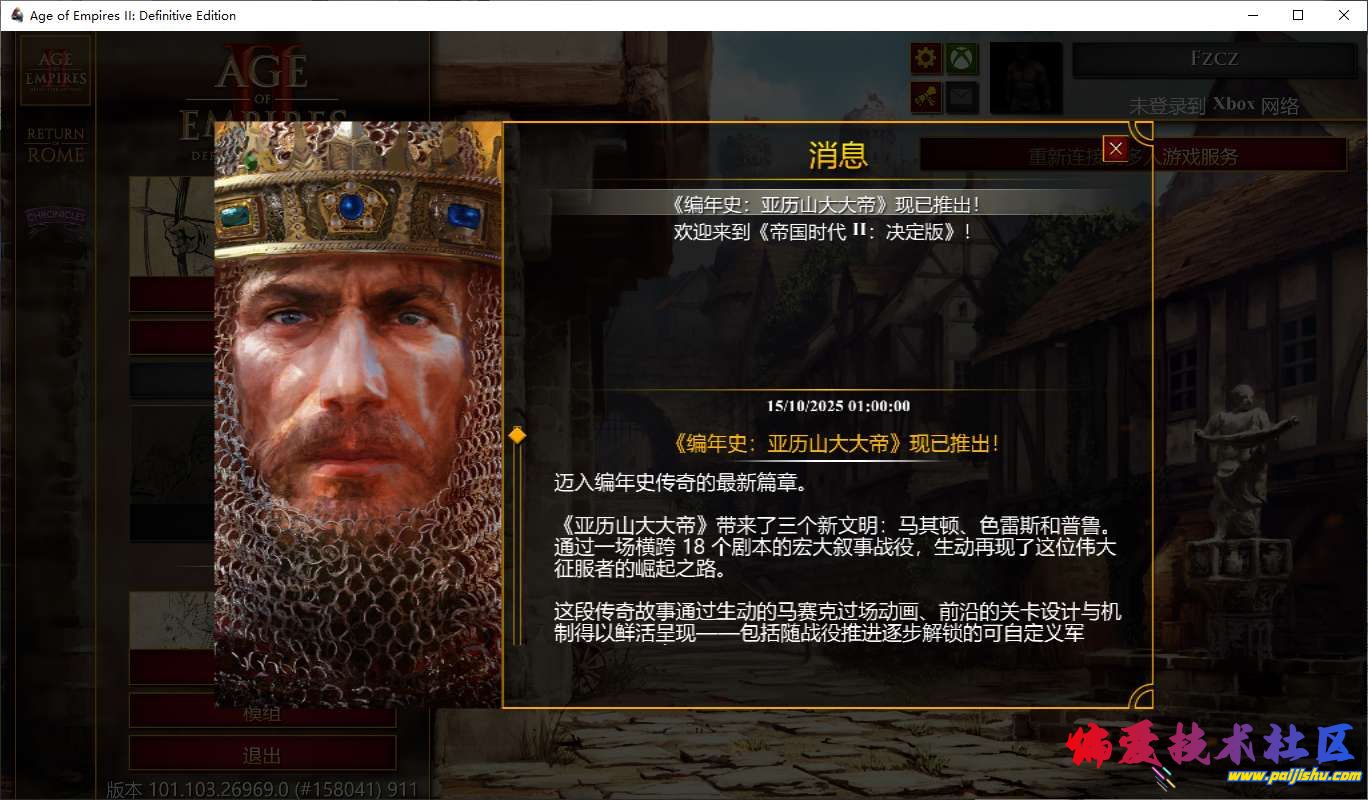Maximize the game window
1368x800 pixels.
click(x=1298, y=15)
